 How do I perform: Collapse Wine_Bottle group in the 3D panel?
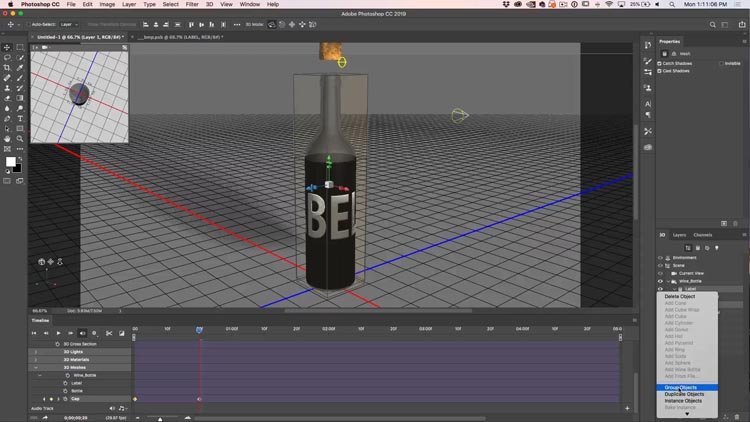668,281
